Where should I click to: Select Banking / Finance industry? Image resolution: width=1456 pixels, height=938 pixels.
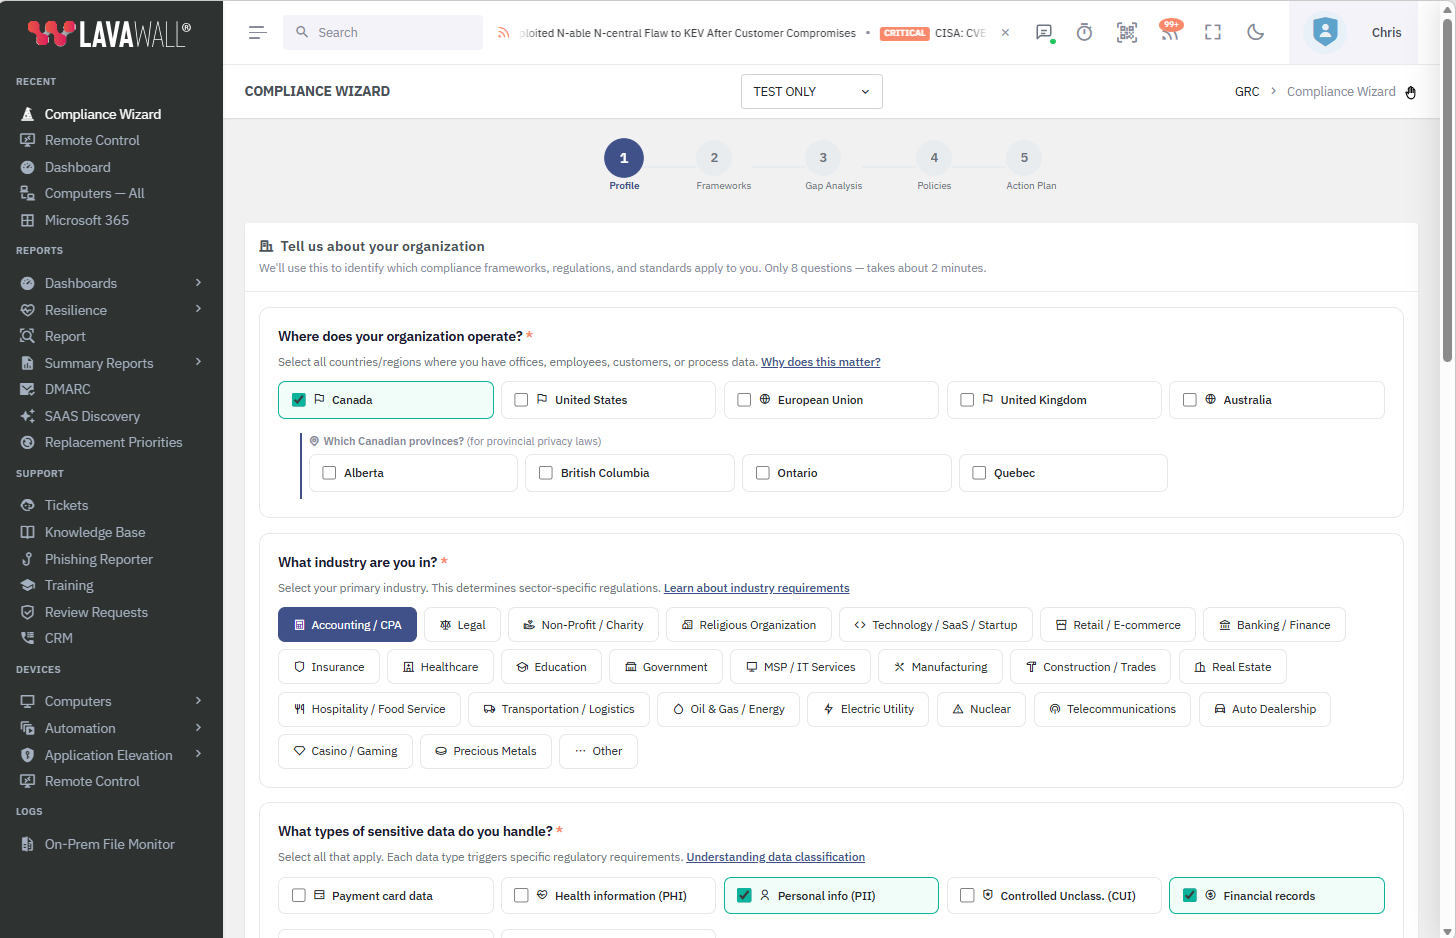1274,625
